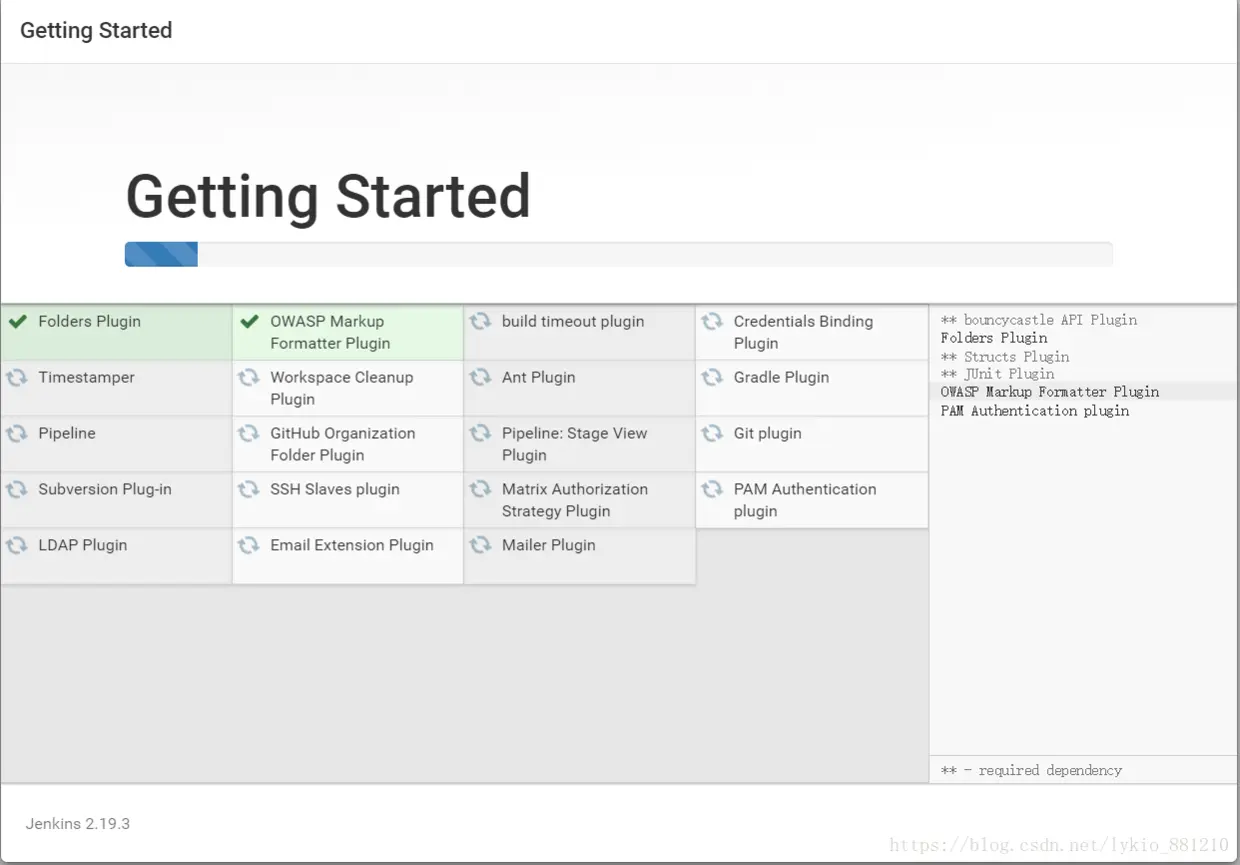1240x865 pixels.
Task: Click the Git plugin label
Action: tap(767, 433)
